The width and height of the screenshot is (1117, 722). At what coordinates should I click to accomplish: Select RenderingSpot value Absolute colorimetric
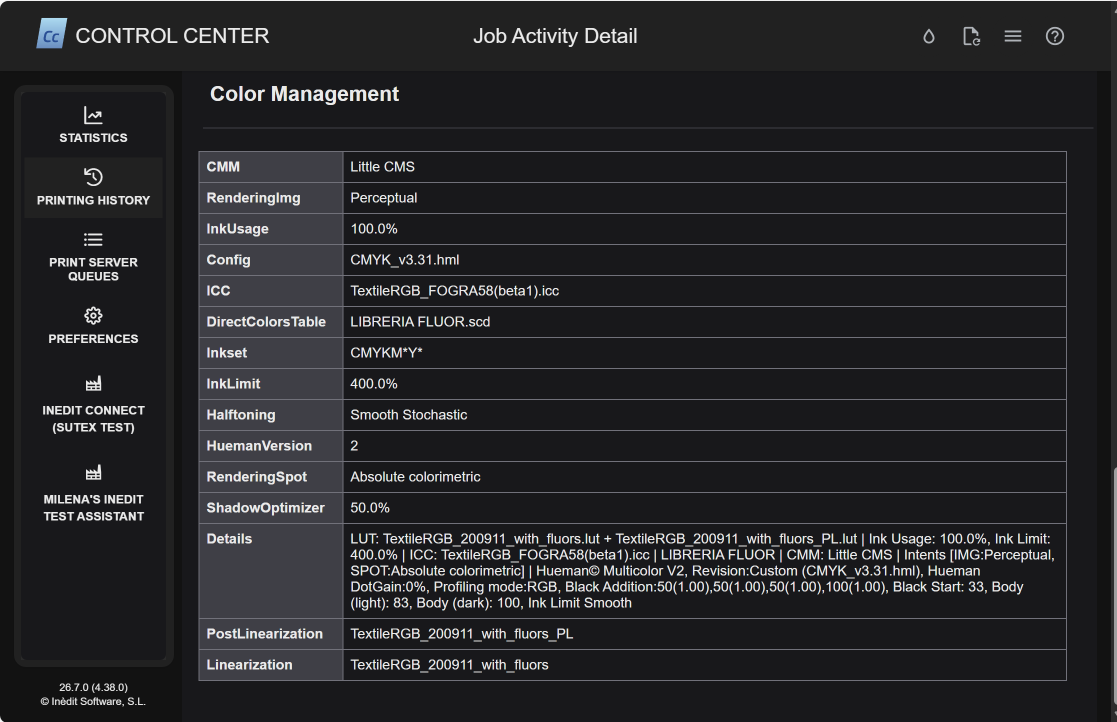(x=415, y=477)
